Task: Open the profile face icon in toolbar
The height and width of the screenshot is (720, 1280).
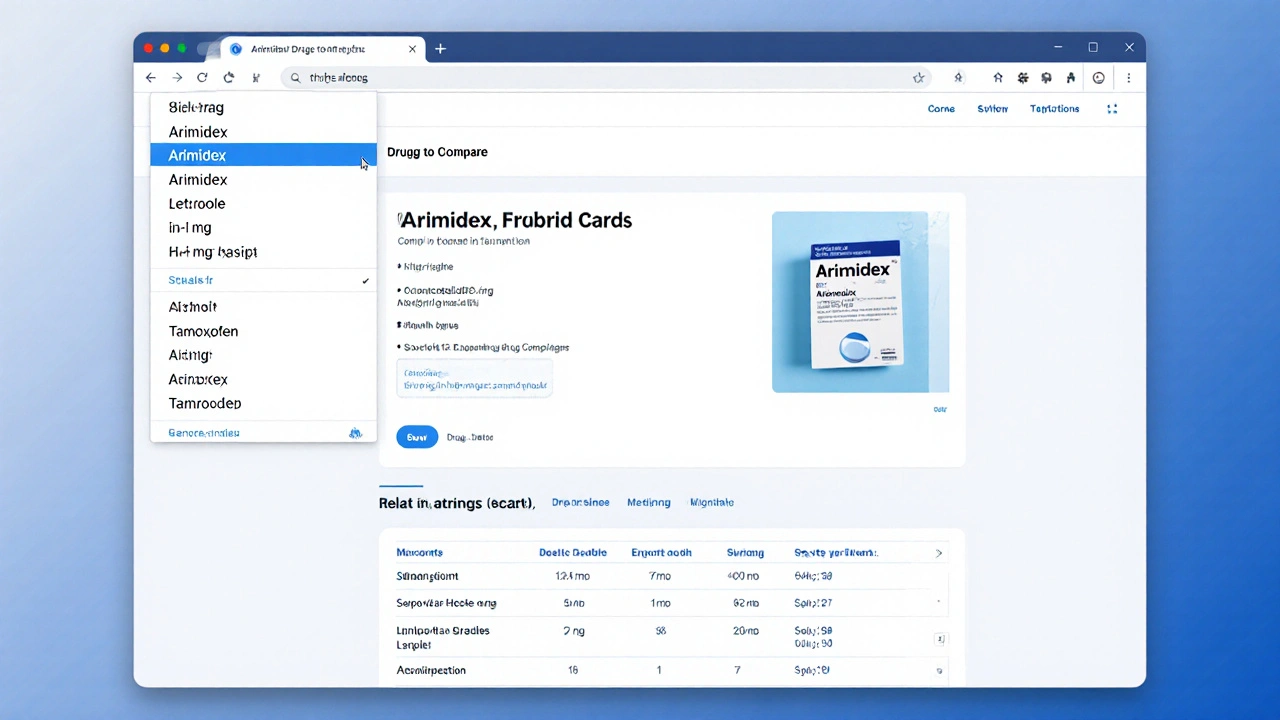Action: [x=1098, y=78]
